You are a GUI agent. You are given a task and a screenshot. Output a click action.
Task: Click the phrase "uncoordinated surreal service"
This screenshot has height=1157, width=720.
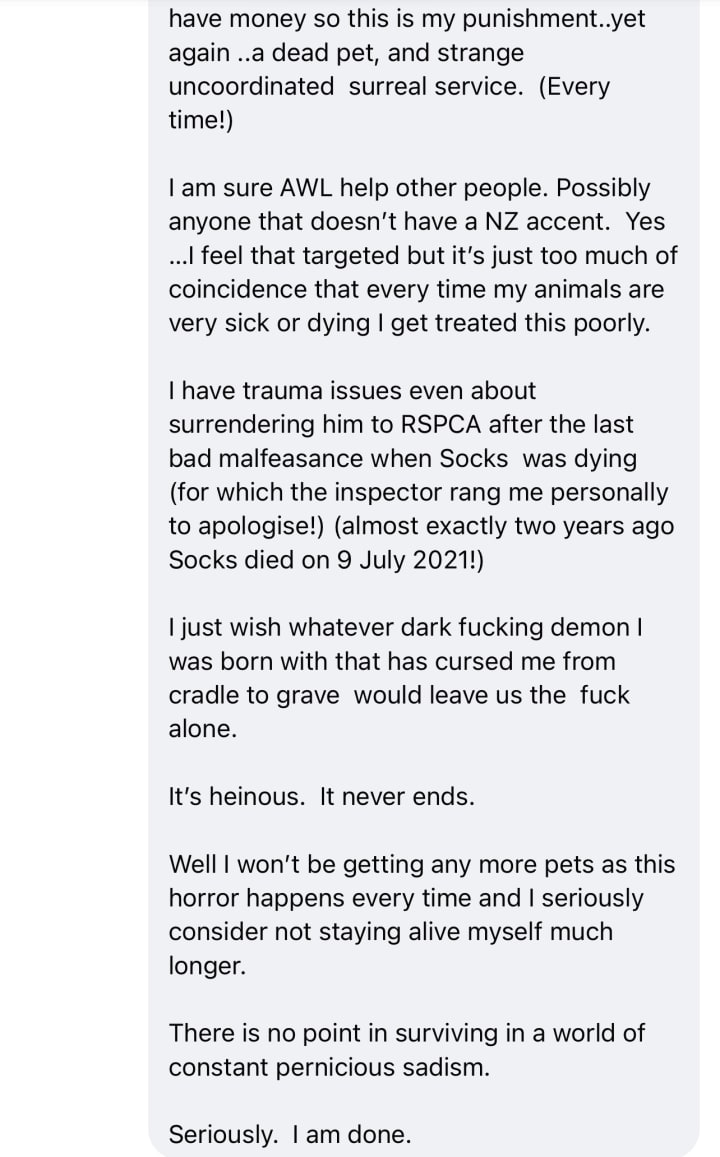342,86
